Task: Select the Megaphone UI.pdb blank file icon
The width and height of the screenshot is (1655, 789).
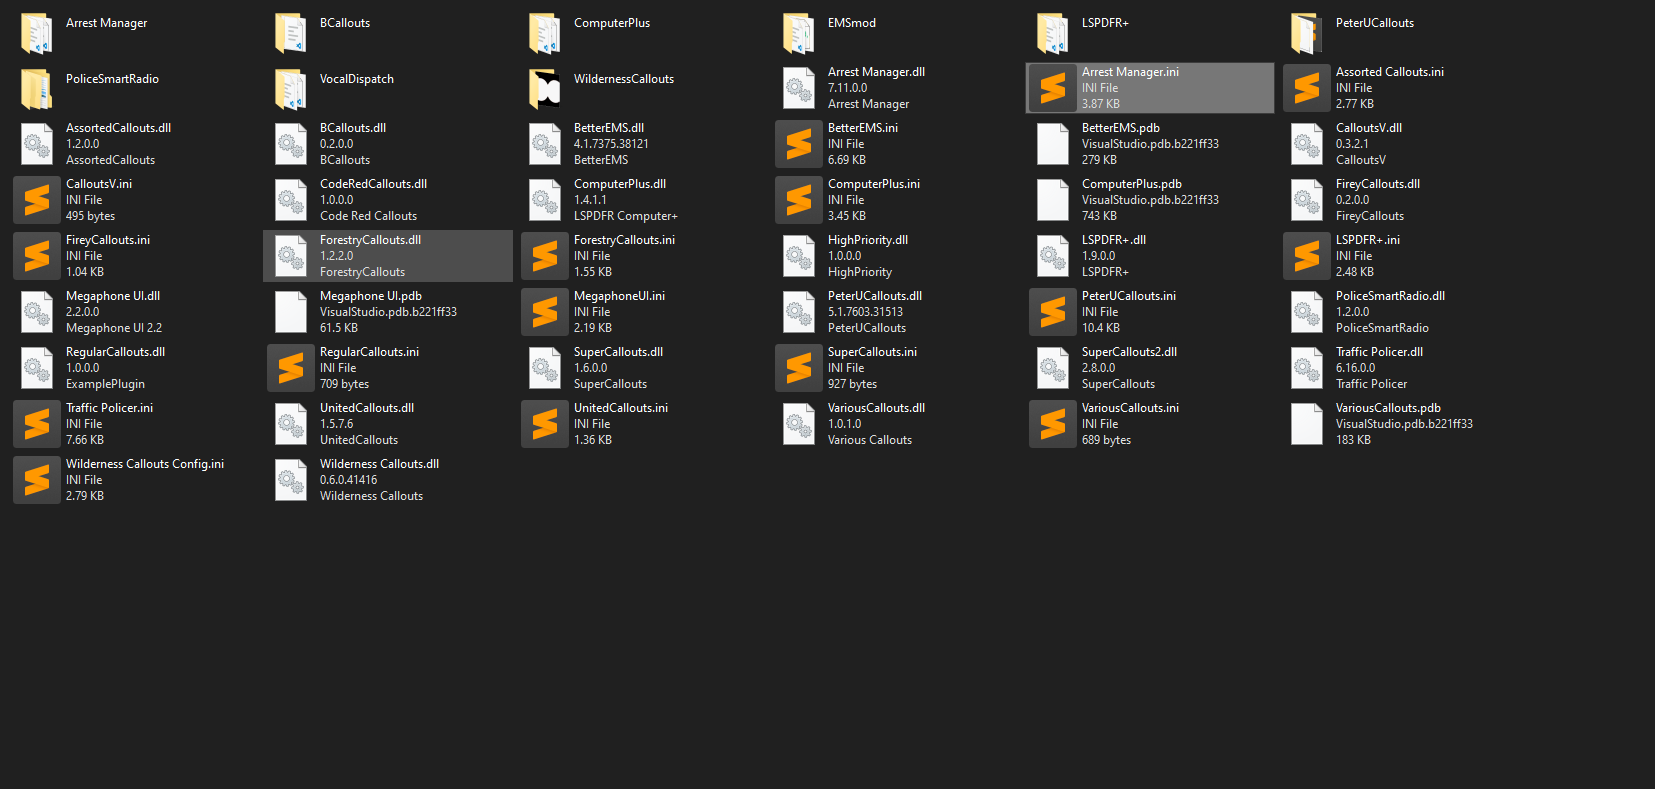Action: pyautogui.click(x=291, y=312)
